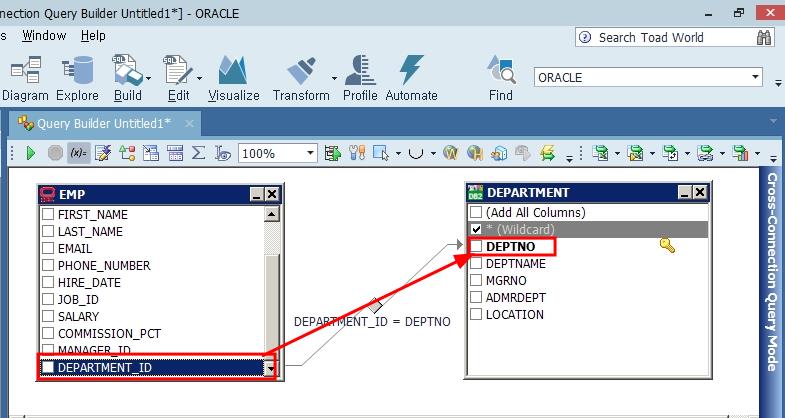Open the Build dropdown arrow
This screenshot has width=785, height=418.
coord(148,77)
